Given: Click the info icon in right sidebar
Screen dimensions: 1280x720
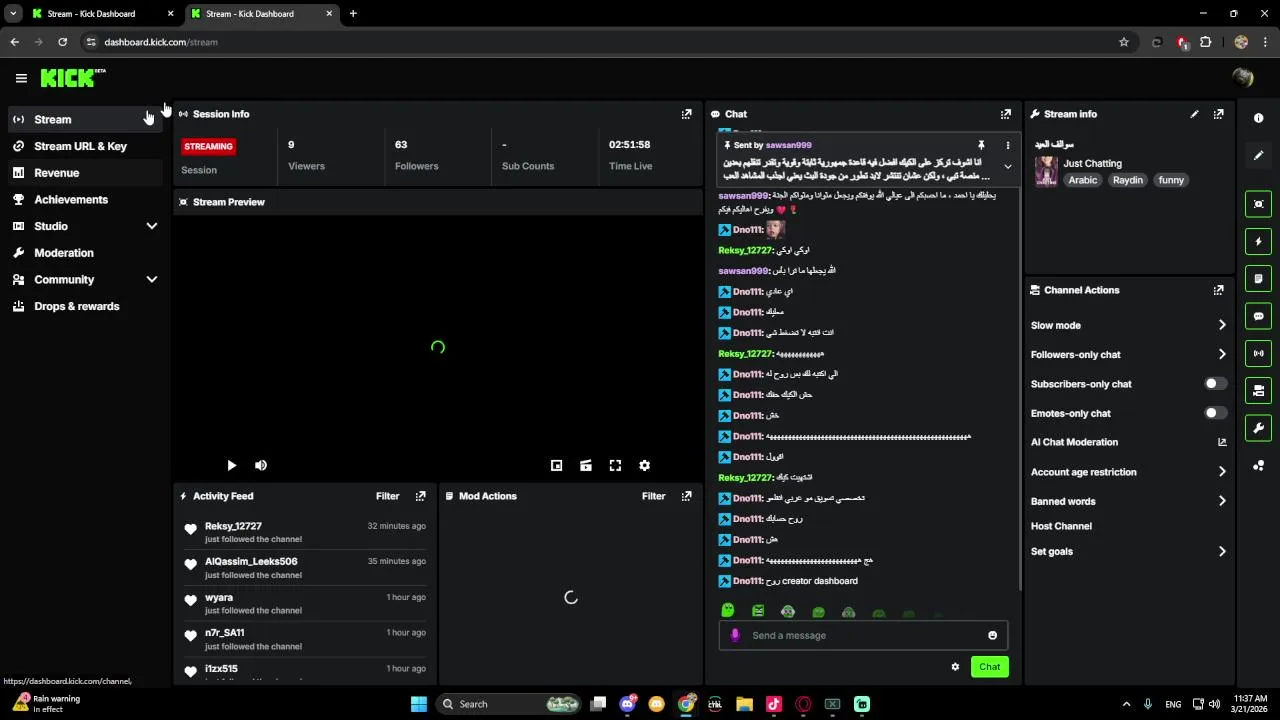Looking at the screenshot, I should pyautogui.click(x=1258, y=118).
